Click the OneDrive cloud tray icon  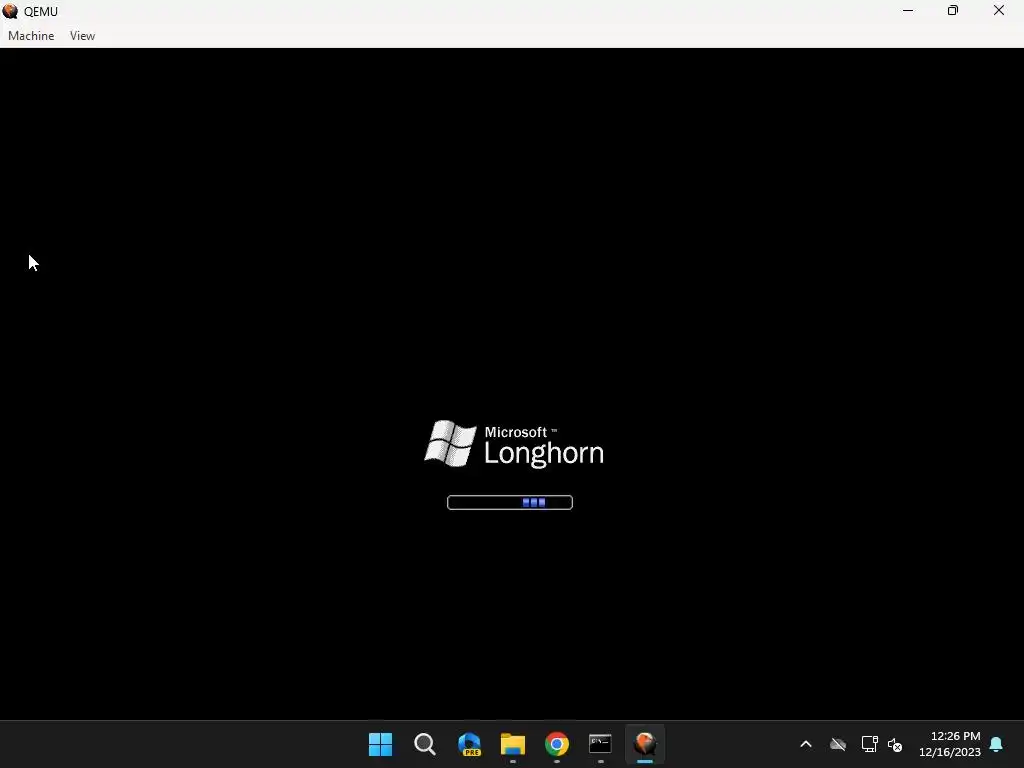(838, 744)
